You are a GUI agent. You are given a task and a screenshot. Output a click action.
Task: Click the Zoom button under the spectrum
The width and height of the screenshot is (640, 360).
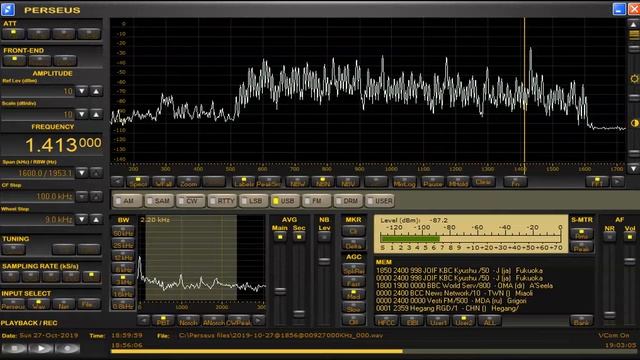tap(189, 182)
